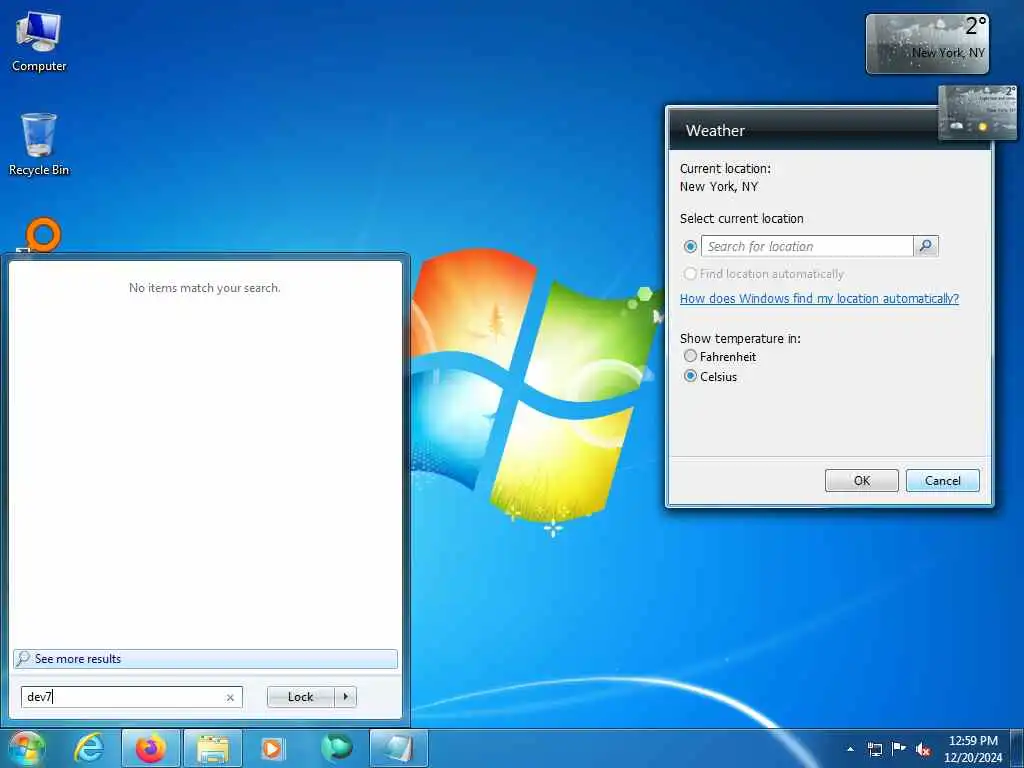Select the Celsius radio button
The image size is (1024, 768).
pyautogui.click(x=690, y=376)
